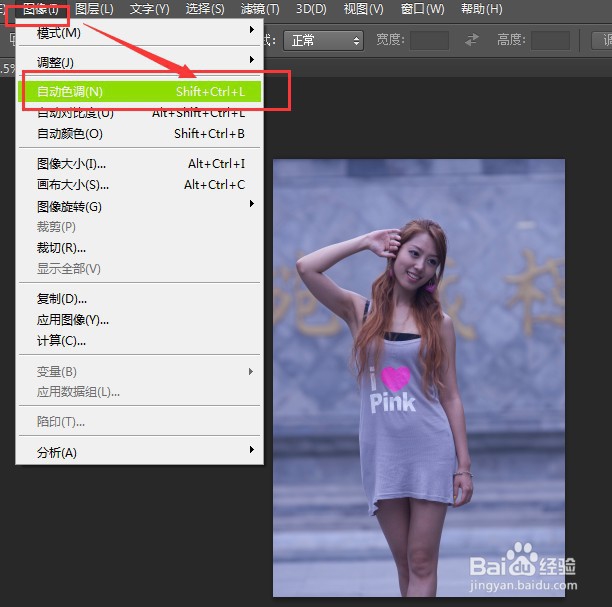Click the 高度 input field
This screenshot has height=607, width=612.
point(550,40)
